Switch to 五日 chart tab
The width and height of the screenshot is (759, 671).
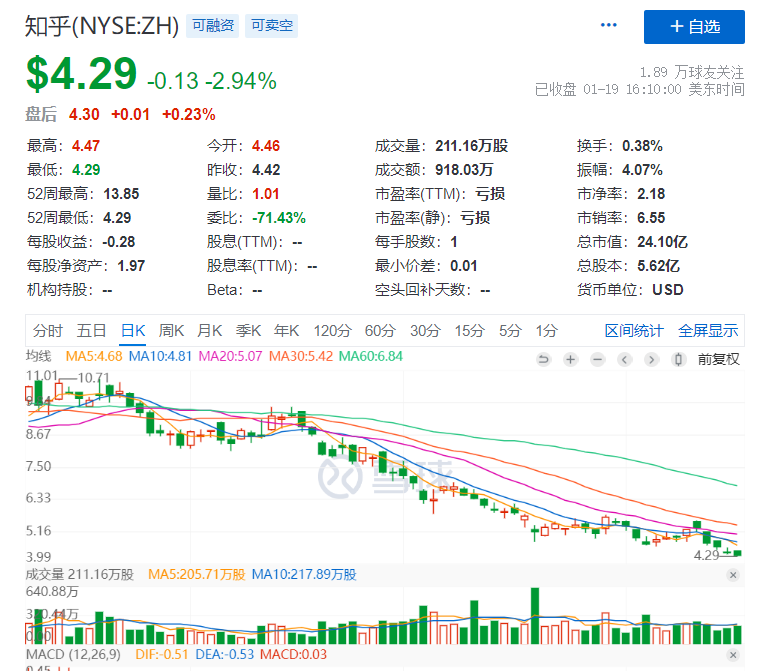tap(91, 331)
